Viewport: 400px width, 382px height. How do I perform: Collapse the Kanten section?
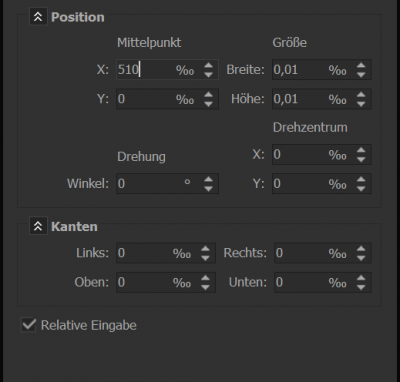click(x=38, y=226)
